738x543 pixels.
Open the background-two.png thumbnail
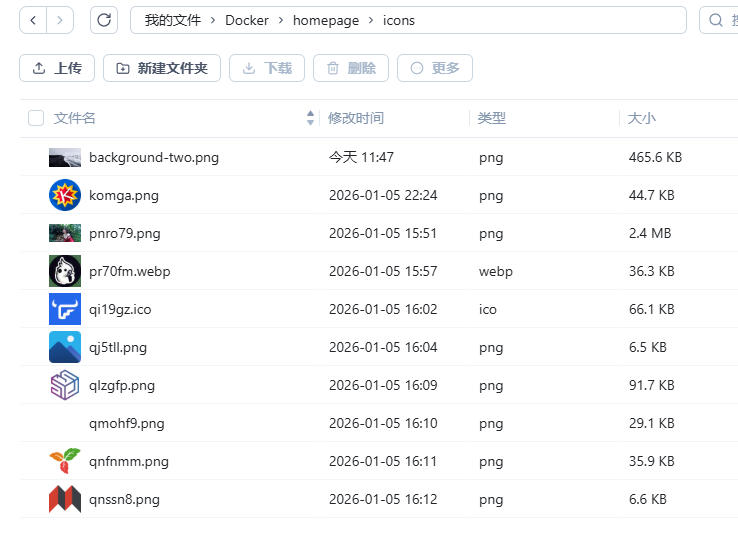pos(65,157)
